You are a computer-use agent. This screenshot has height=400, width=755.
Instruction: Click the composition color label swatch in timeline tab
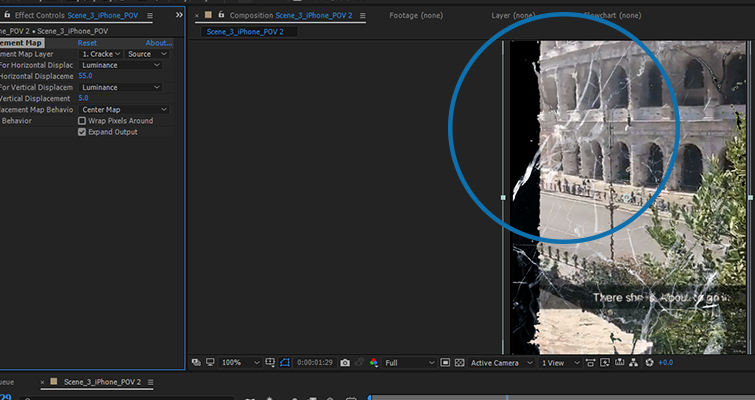pyautogui.click(x=54, y=382)
